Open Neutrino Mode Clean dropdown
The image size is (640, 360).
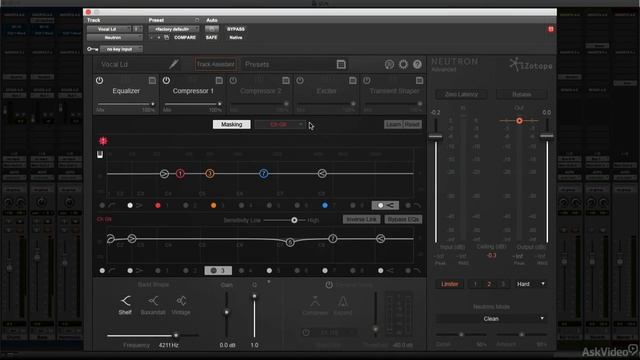[x=491, y=319]
